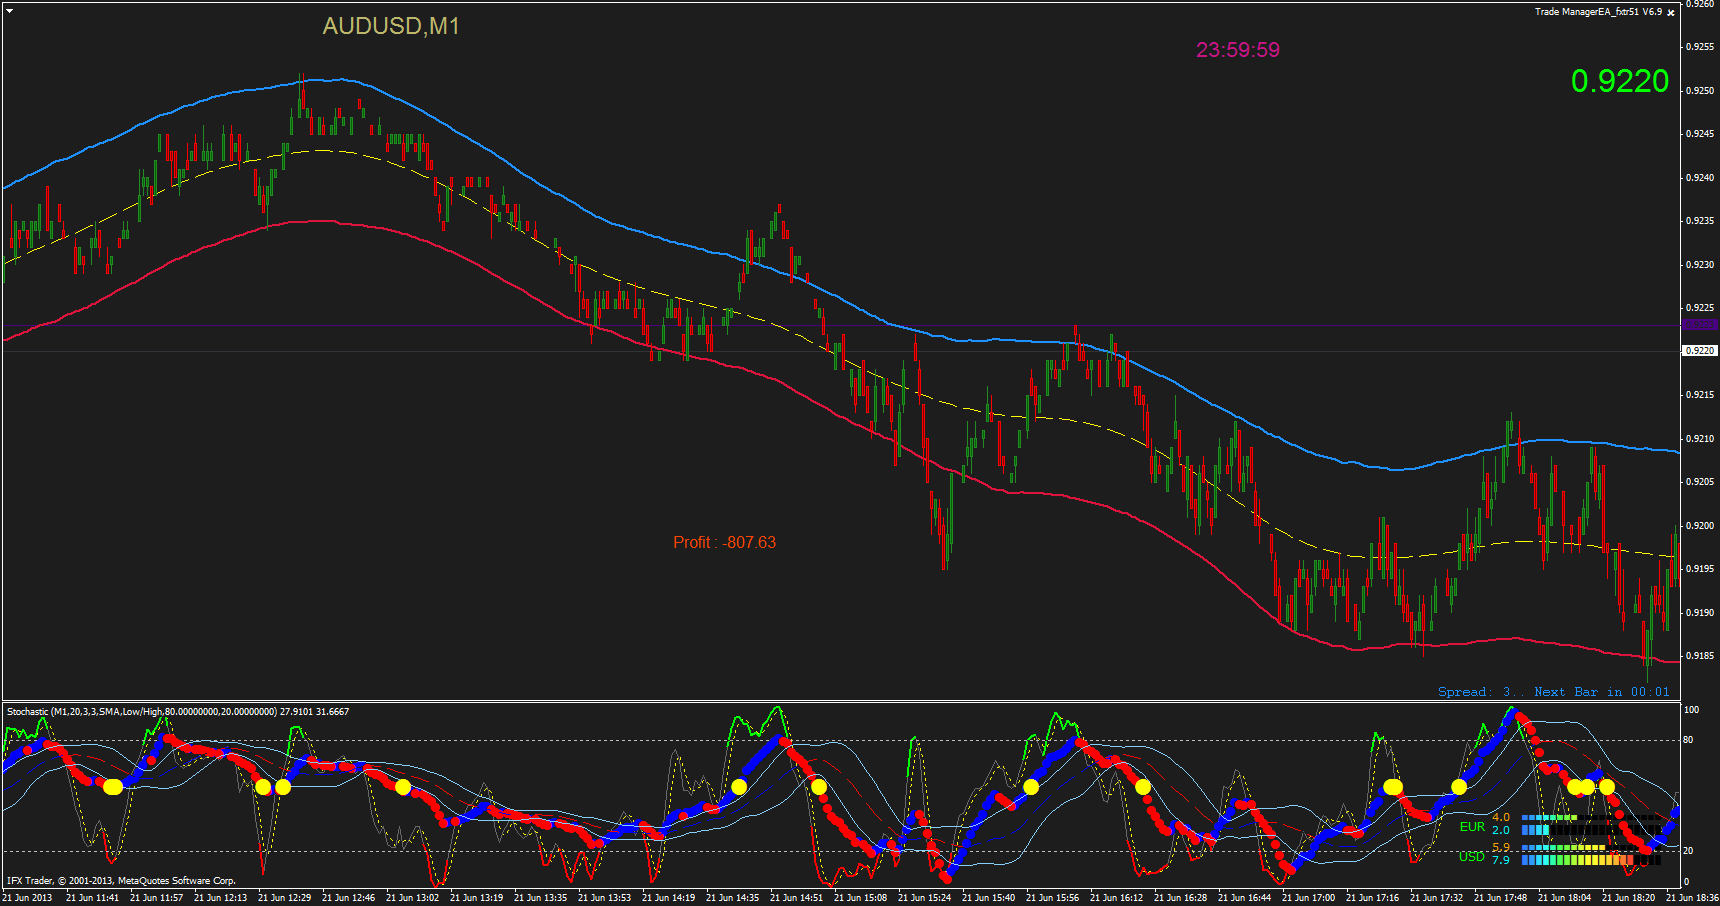Click the 0.9235 price scale label
The width and height of the screenshot is (1720, 906).
[1700, 221]
